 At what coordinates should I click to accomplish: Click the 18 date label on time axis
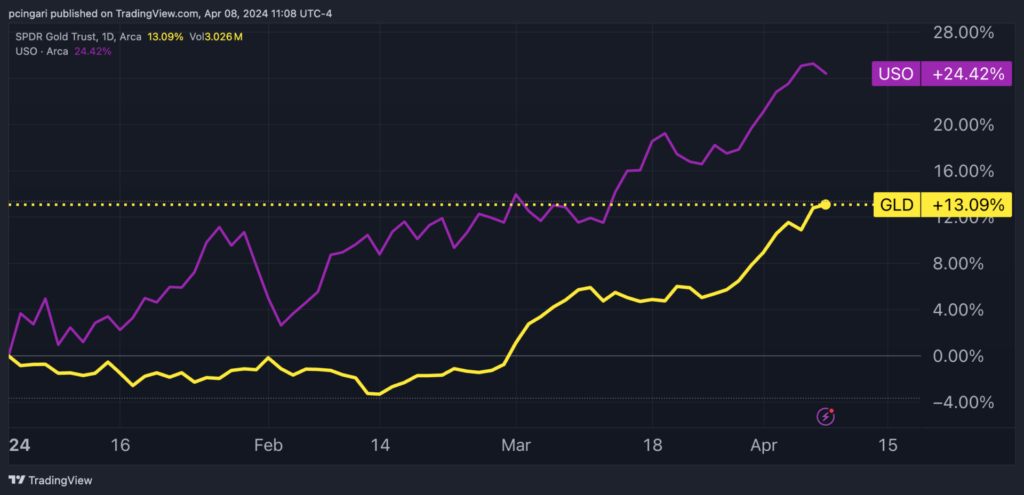(x=652, y=446)
